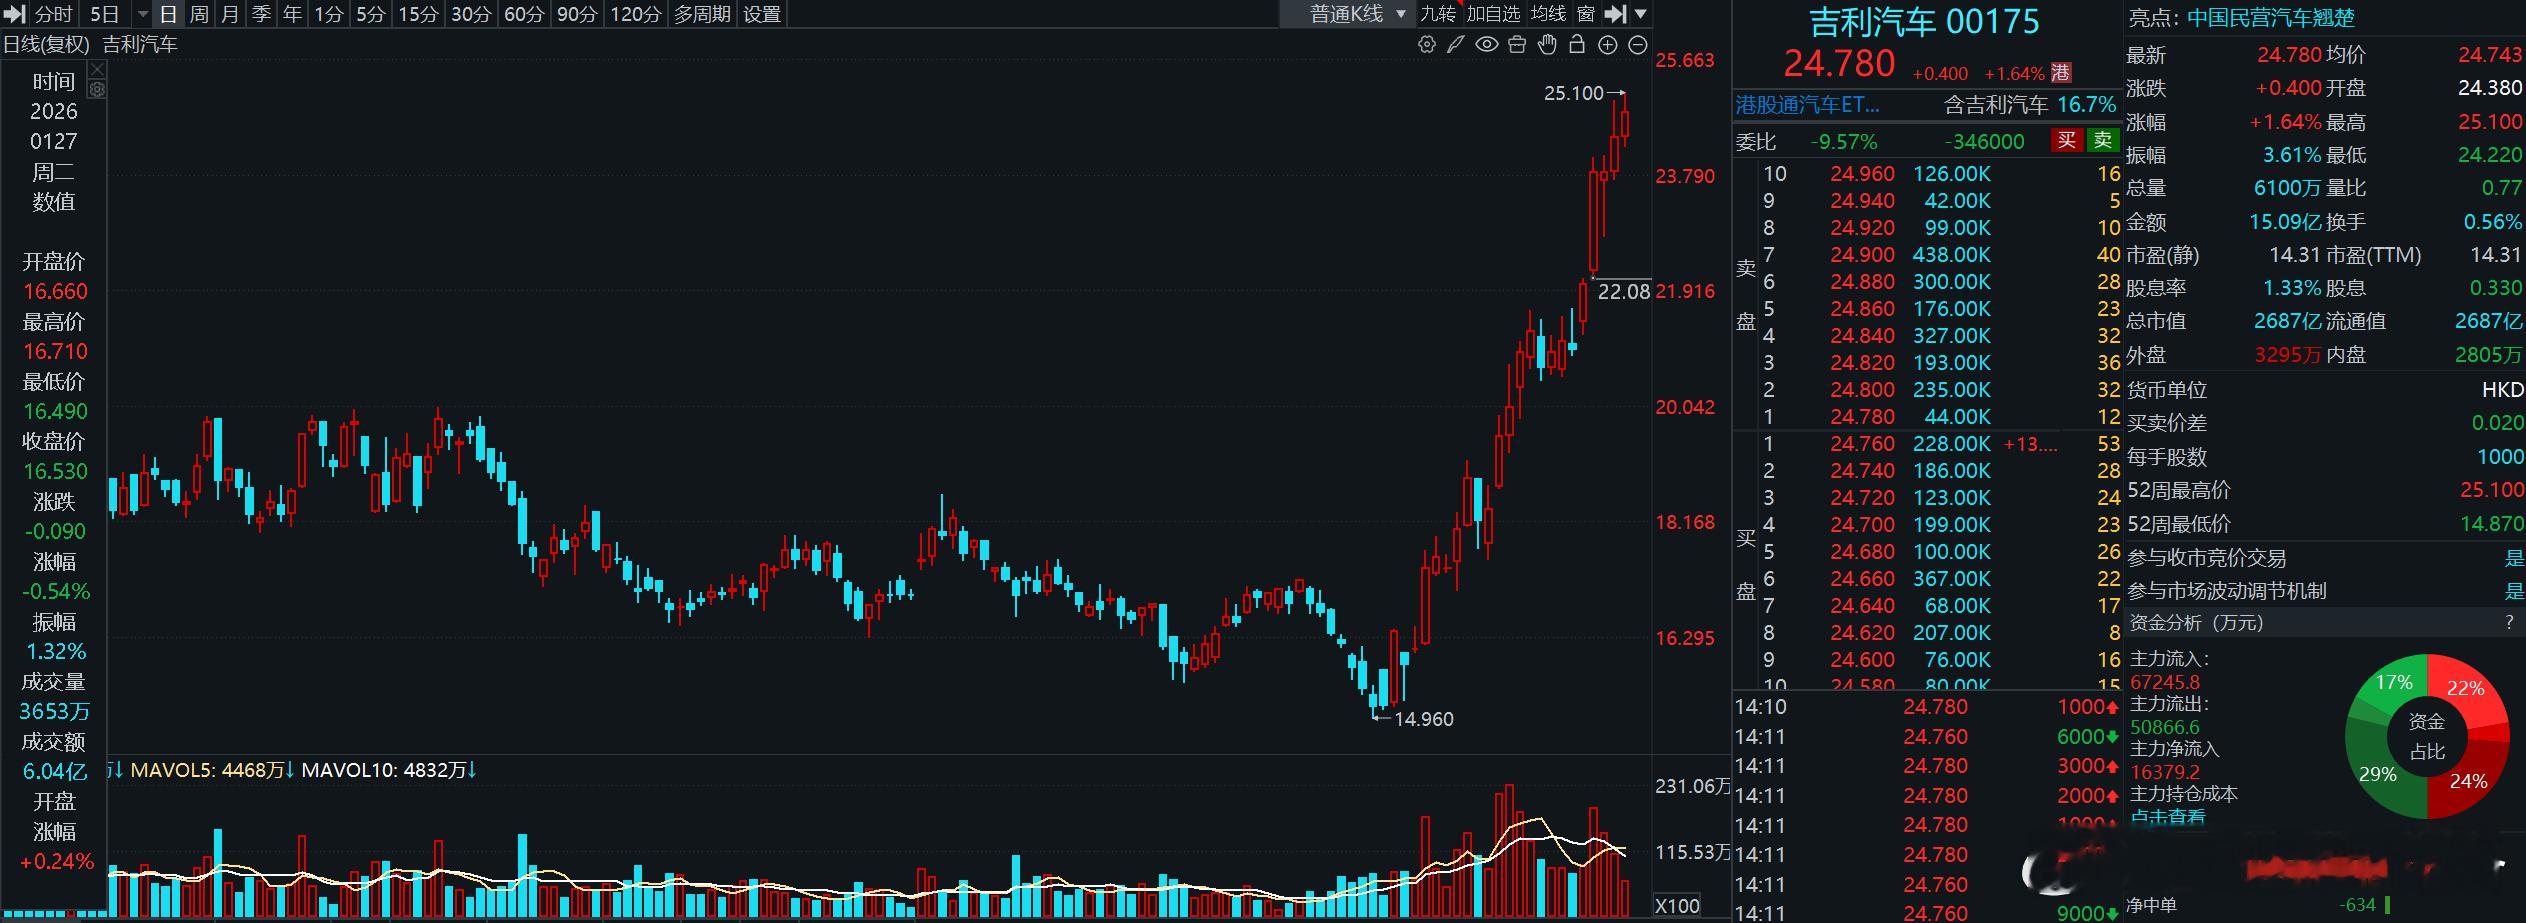Open the 港股通汽车ET... related ETF link

pyautogui.click(x=1807, y=104)
